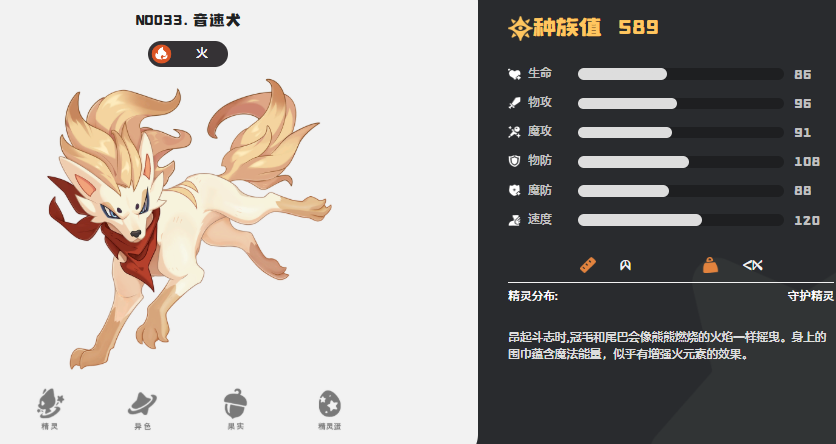Switch to the 异色 shiny variant icon
This screenshot has width=836, height=444.
tap(142, 403)
